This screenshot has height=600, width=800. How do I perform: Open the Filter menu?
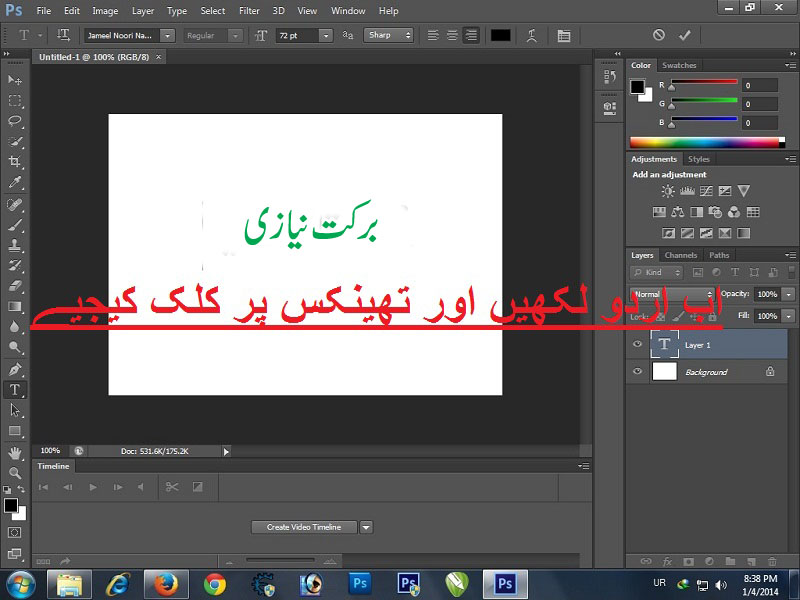(249, 11)
